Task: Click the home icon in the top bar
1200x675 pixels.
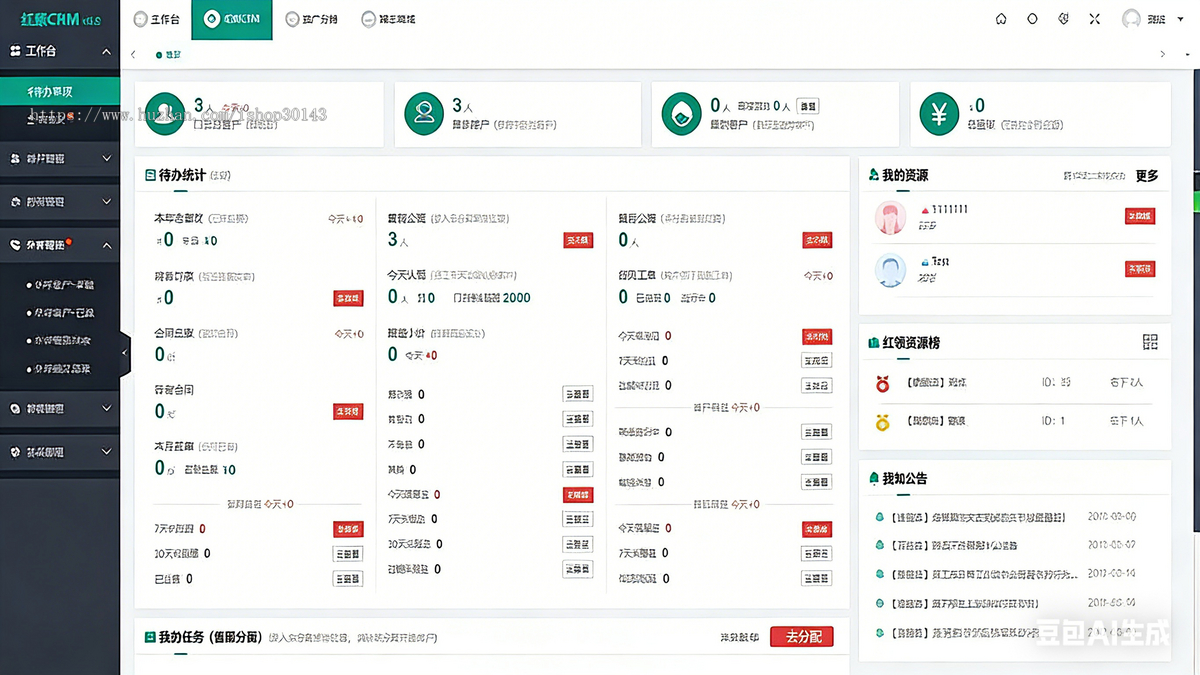Action: (1000, 19)
